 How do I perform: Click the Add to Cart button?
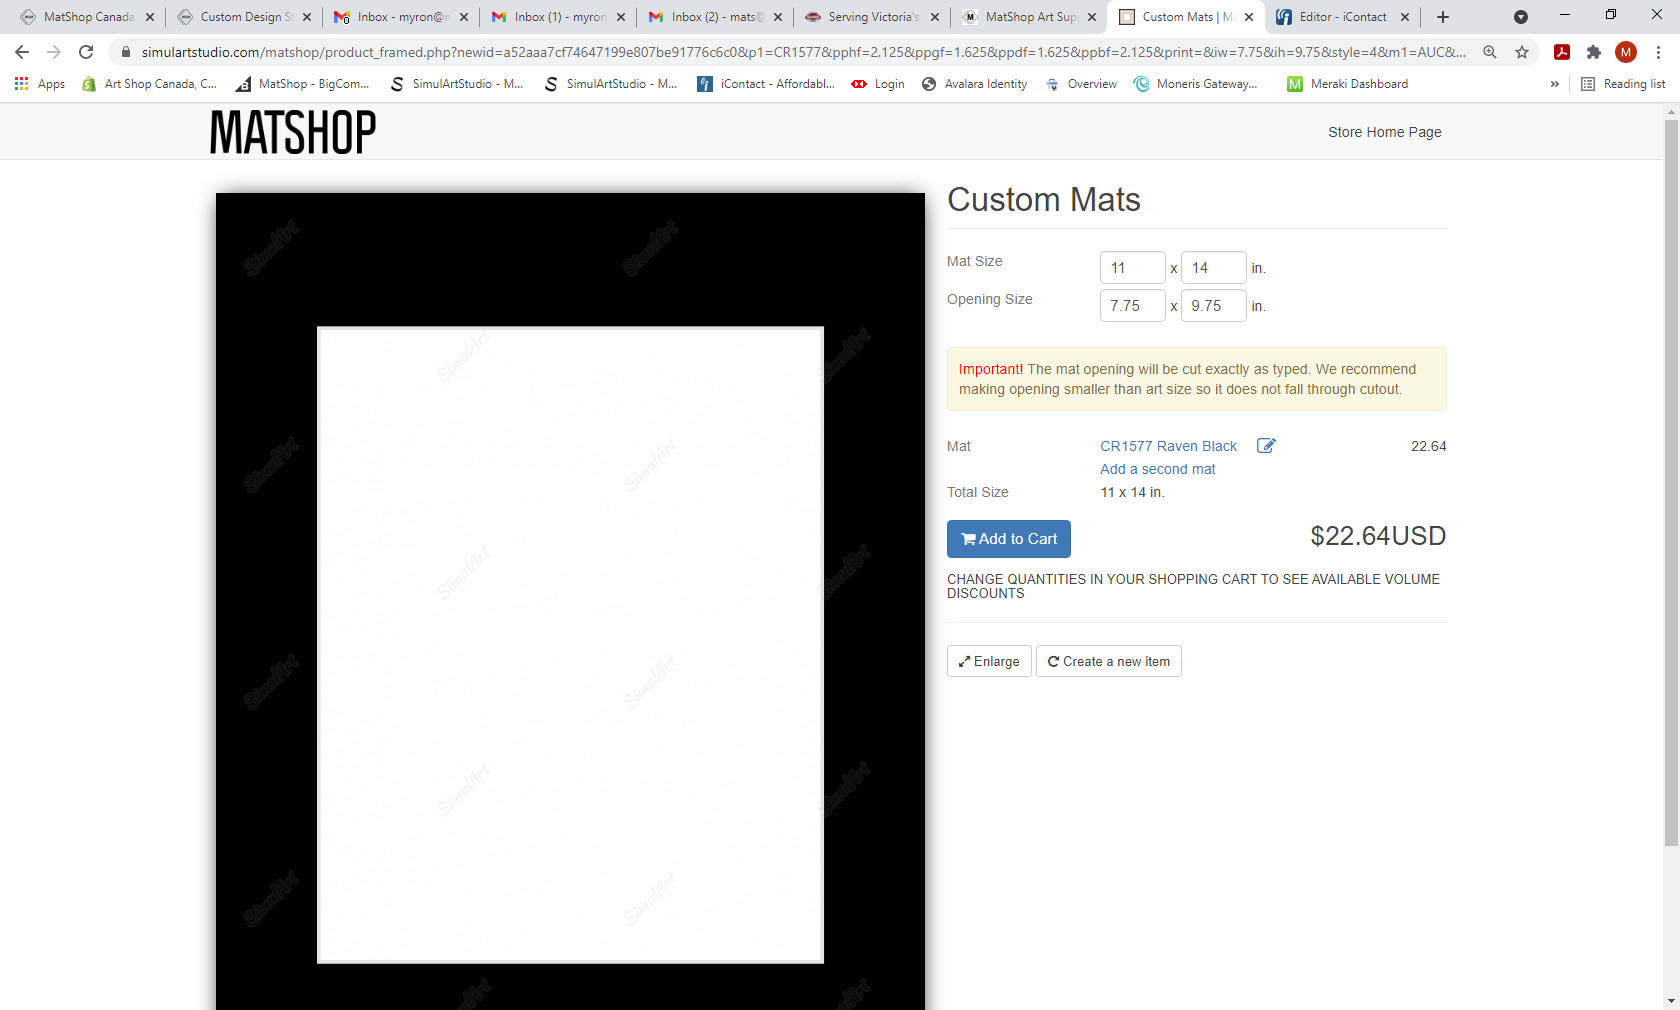pyautogui.click(x=1008, y=539)
